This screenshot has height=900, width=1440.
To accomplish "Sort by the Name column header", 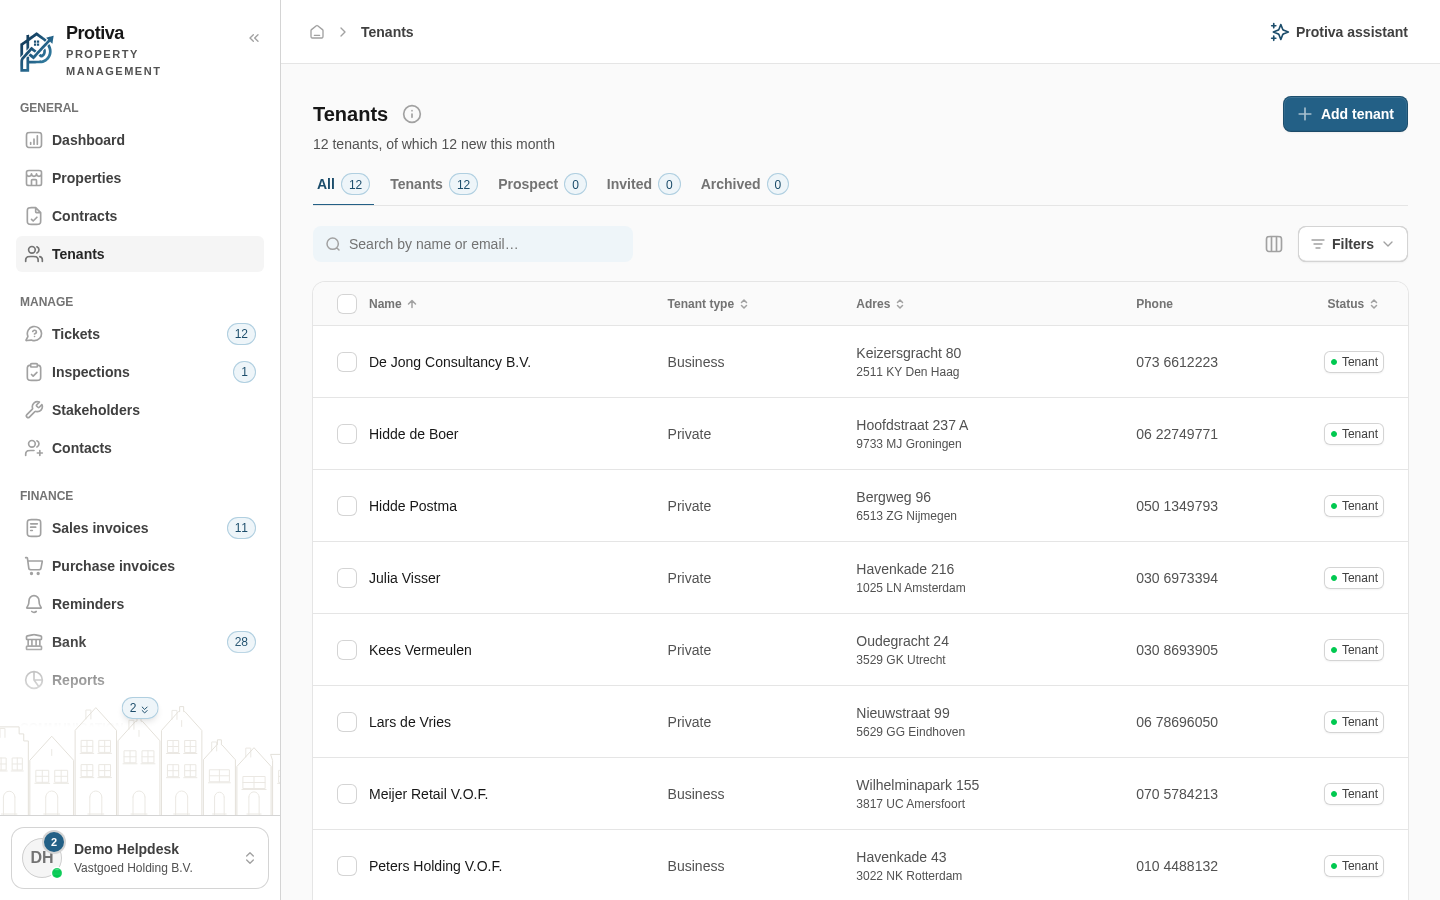I will 393,304.
